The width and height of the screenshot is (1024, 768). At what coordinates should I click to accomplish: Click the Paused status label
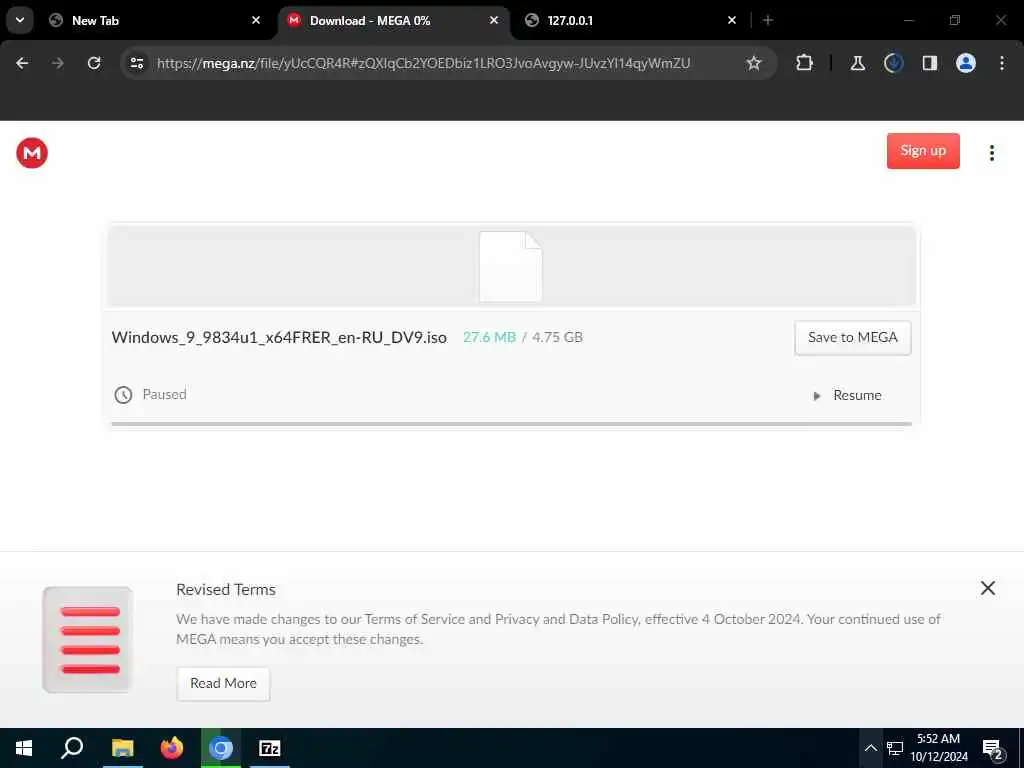pos(165,394)
